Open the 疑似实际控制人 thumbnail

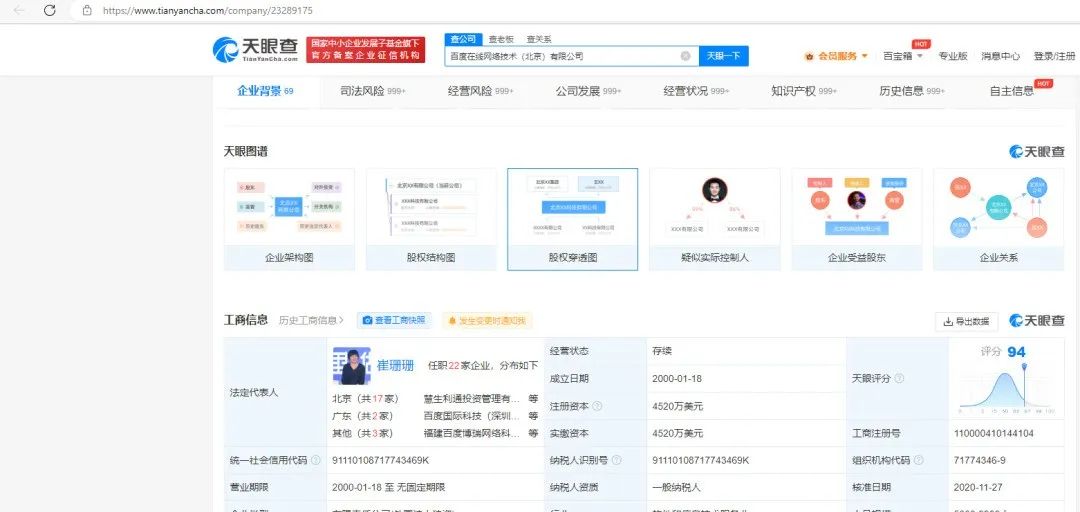[714, 220]
